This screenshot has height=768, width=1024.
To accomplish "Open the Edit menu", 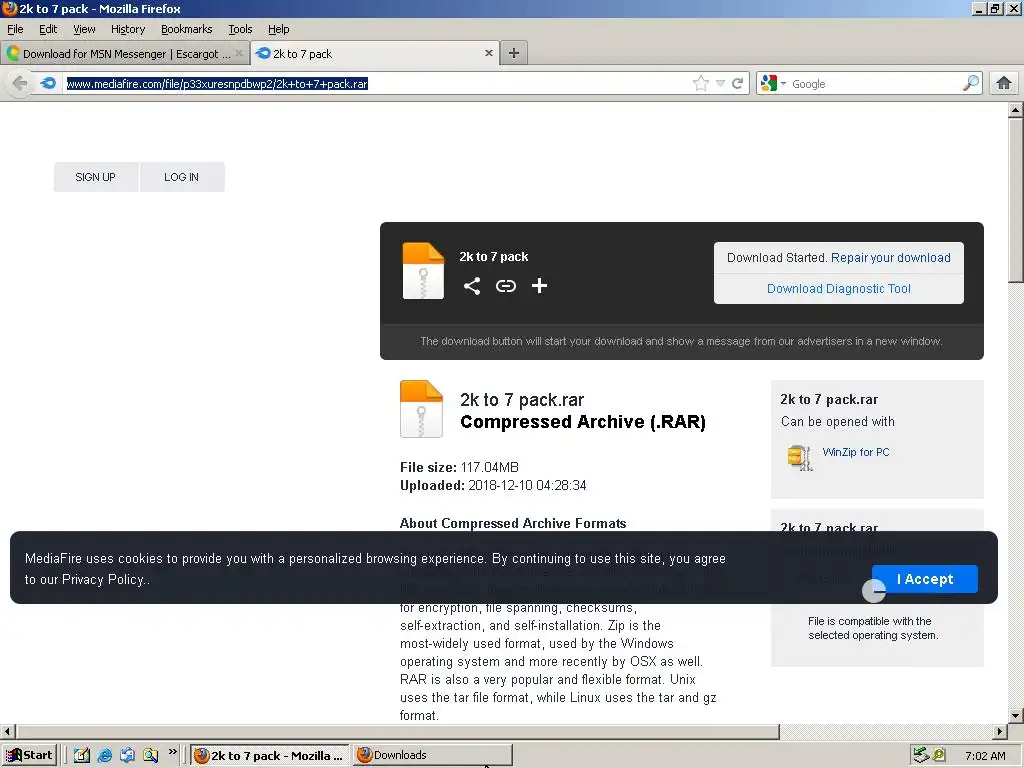I will 48,29.
